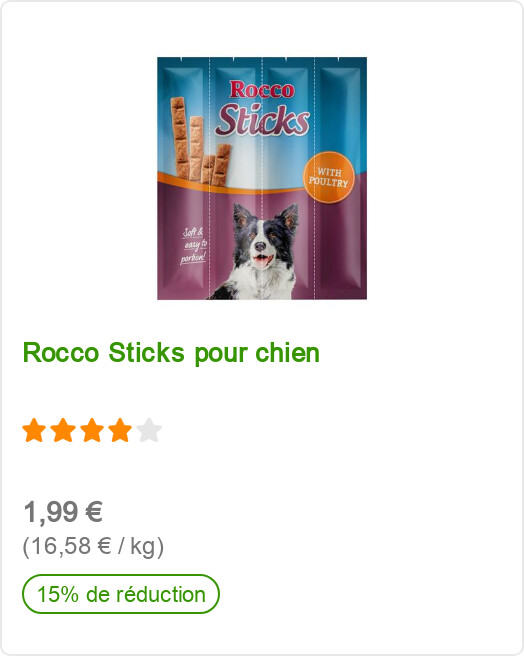This screenshot has width=524, height=656.
Task: Open the Rocco Sticks product image
Action: tap(262, 178)
